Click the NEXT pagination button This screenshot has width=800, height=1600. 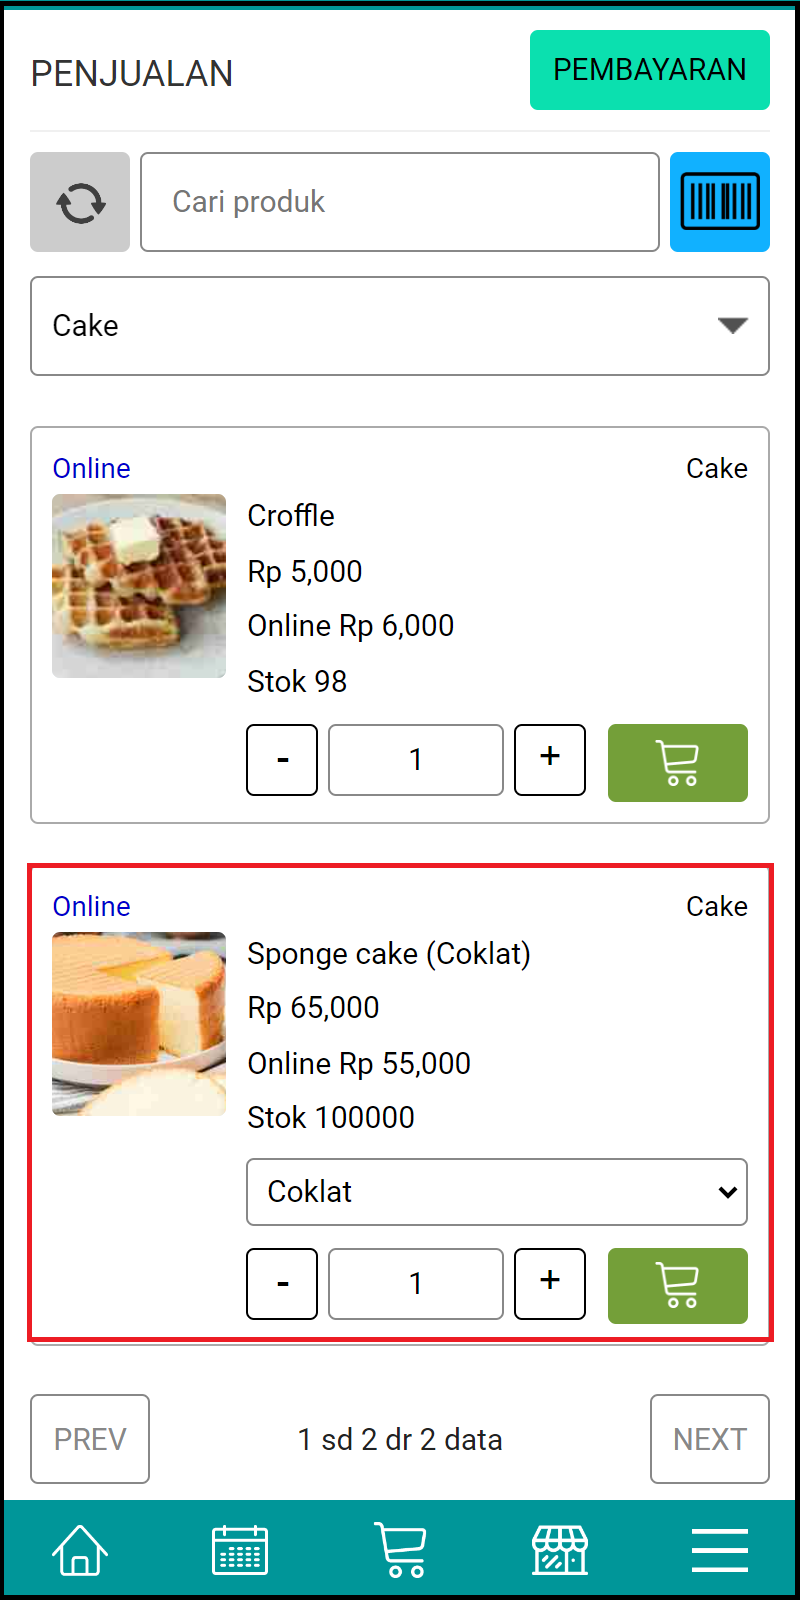710,1439
